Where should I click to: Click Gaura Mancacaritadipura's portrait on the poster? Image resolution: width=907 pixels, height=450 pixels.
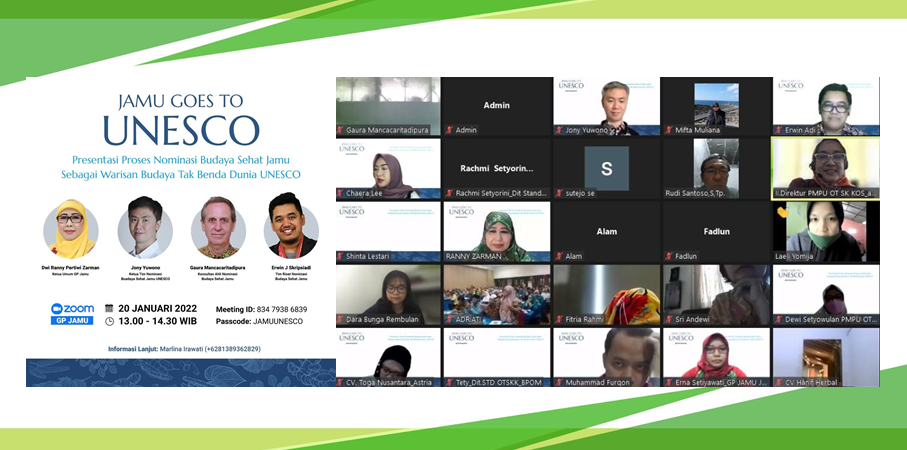(218, 228)
